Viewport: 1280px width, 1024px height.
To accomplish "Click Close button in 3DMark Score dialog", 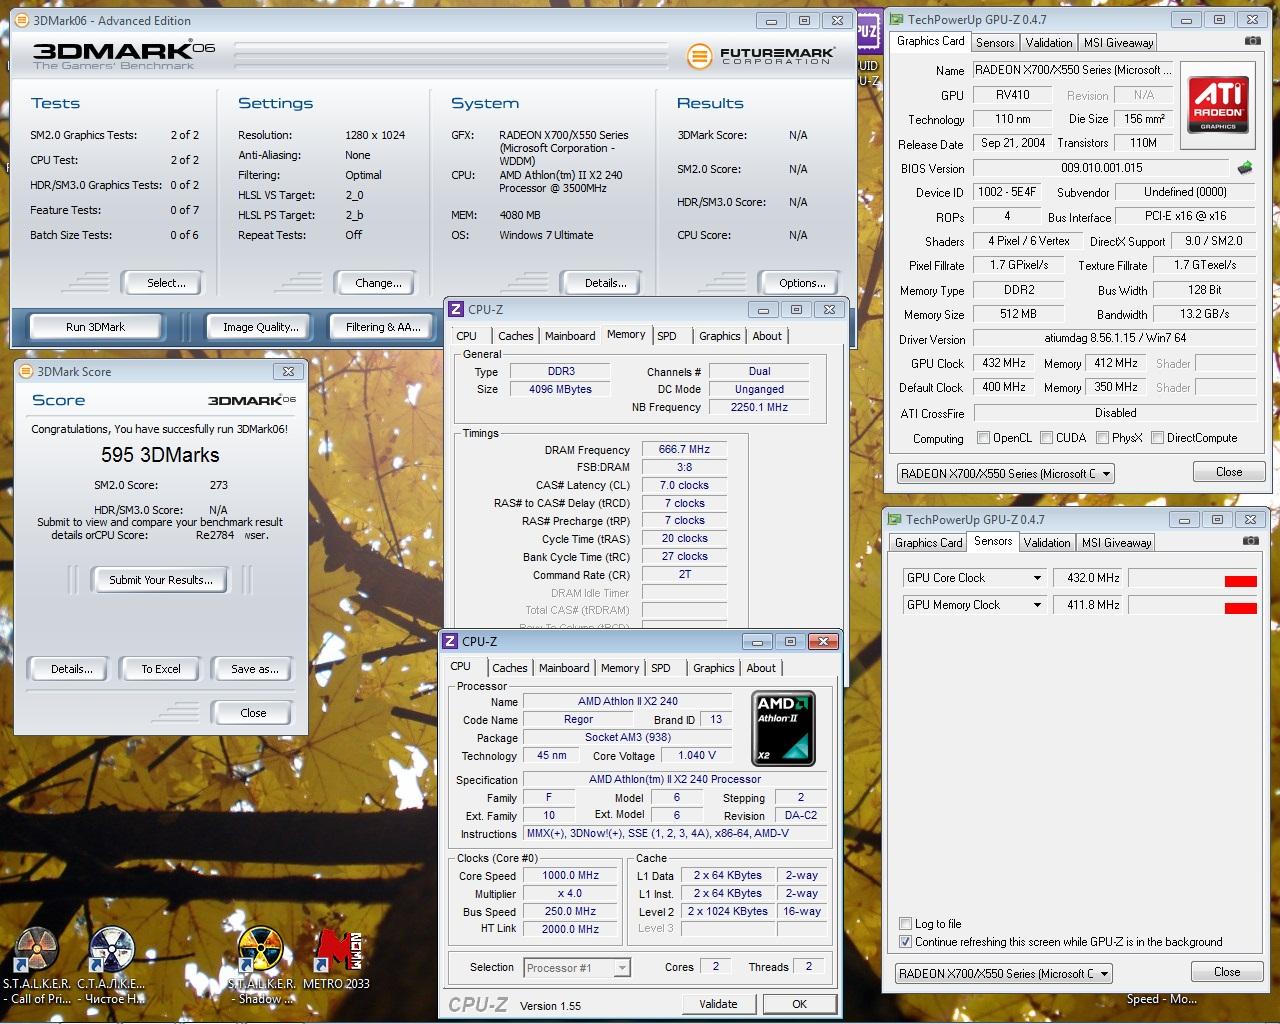I will [254, 713].
